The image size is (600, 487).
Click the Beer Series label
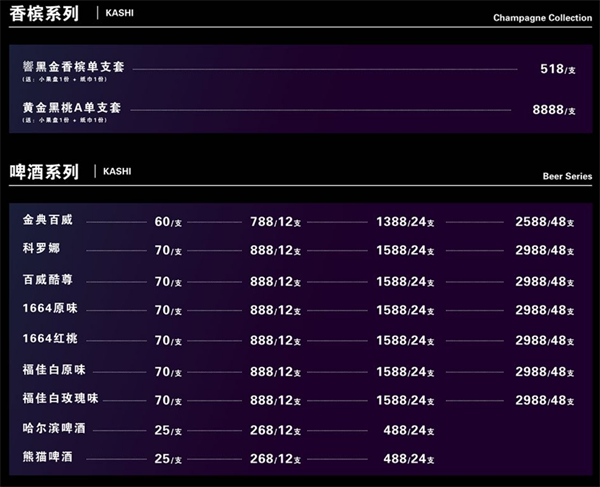[x=567, y=176]
